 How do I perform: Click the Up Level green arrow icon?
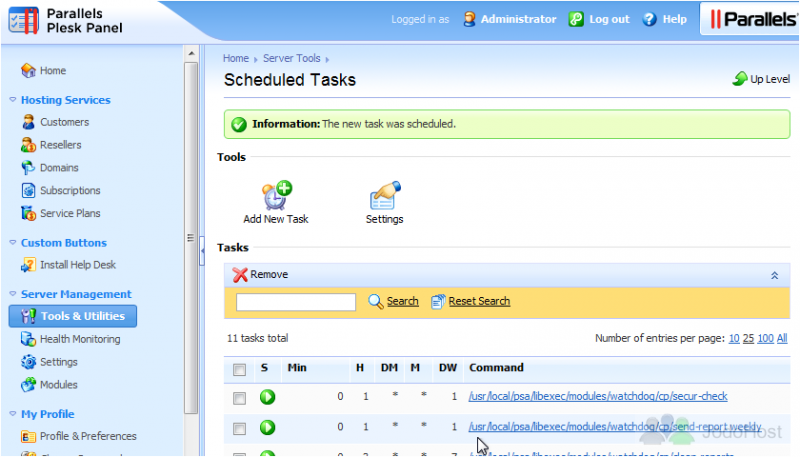point(740,79)
